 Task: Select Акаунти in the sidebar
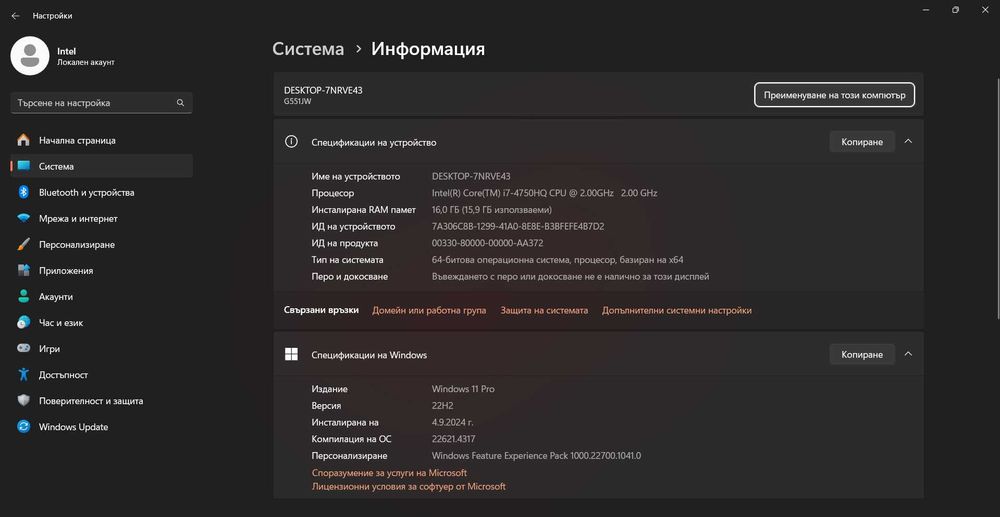coord(102,297)
